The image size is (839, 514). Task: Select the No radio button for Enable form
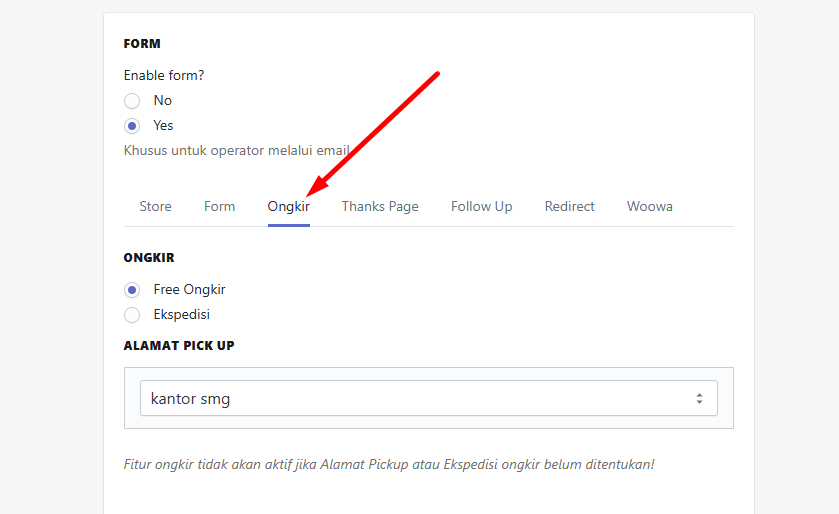[x=132, y=101]
